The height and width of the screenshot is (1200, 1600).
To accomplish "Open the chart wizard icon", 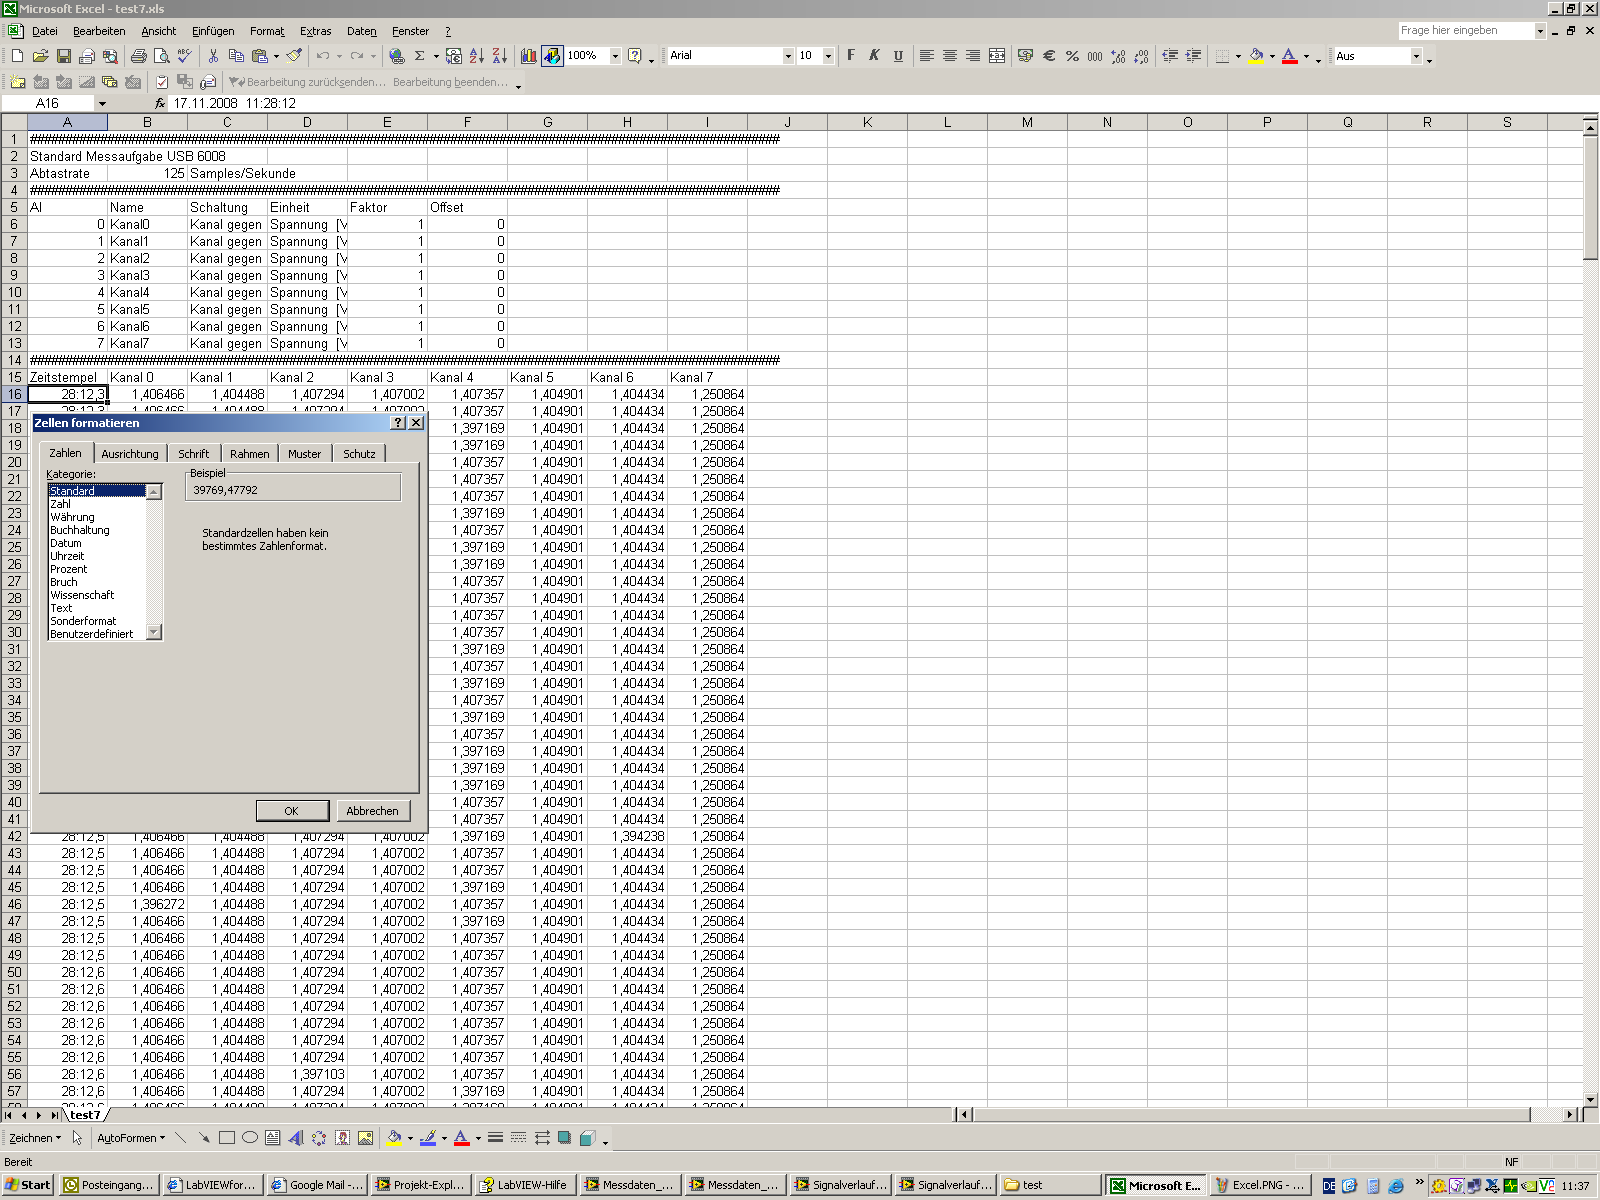I will 528,56.
